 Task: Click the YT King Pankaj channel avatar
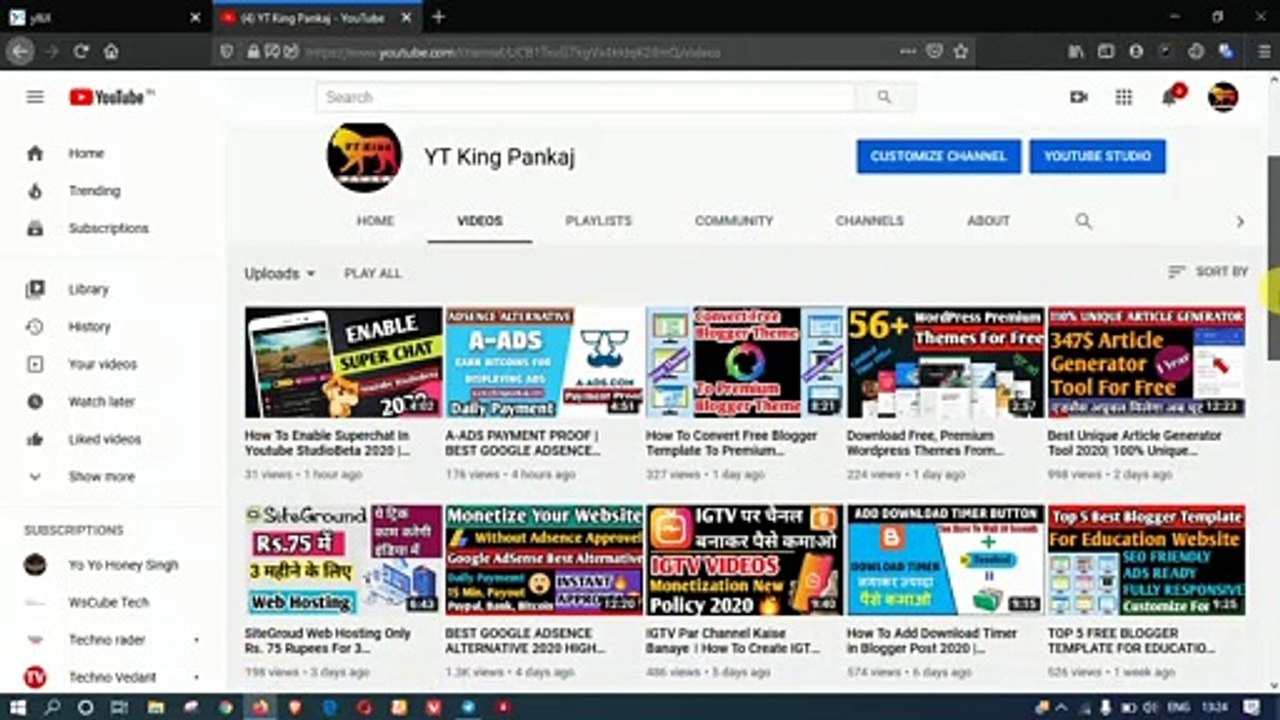click(x=364, y=157)
